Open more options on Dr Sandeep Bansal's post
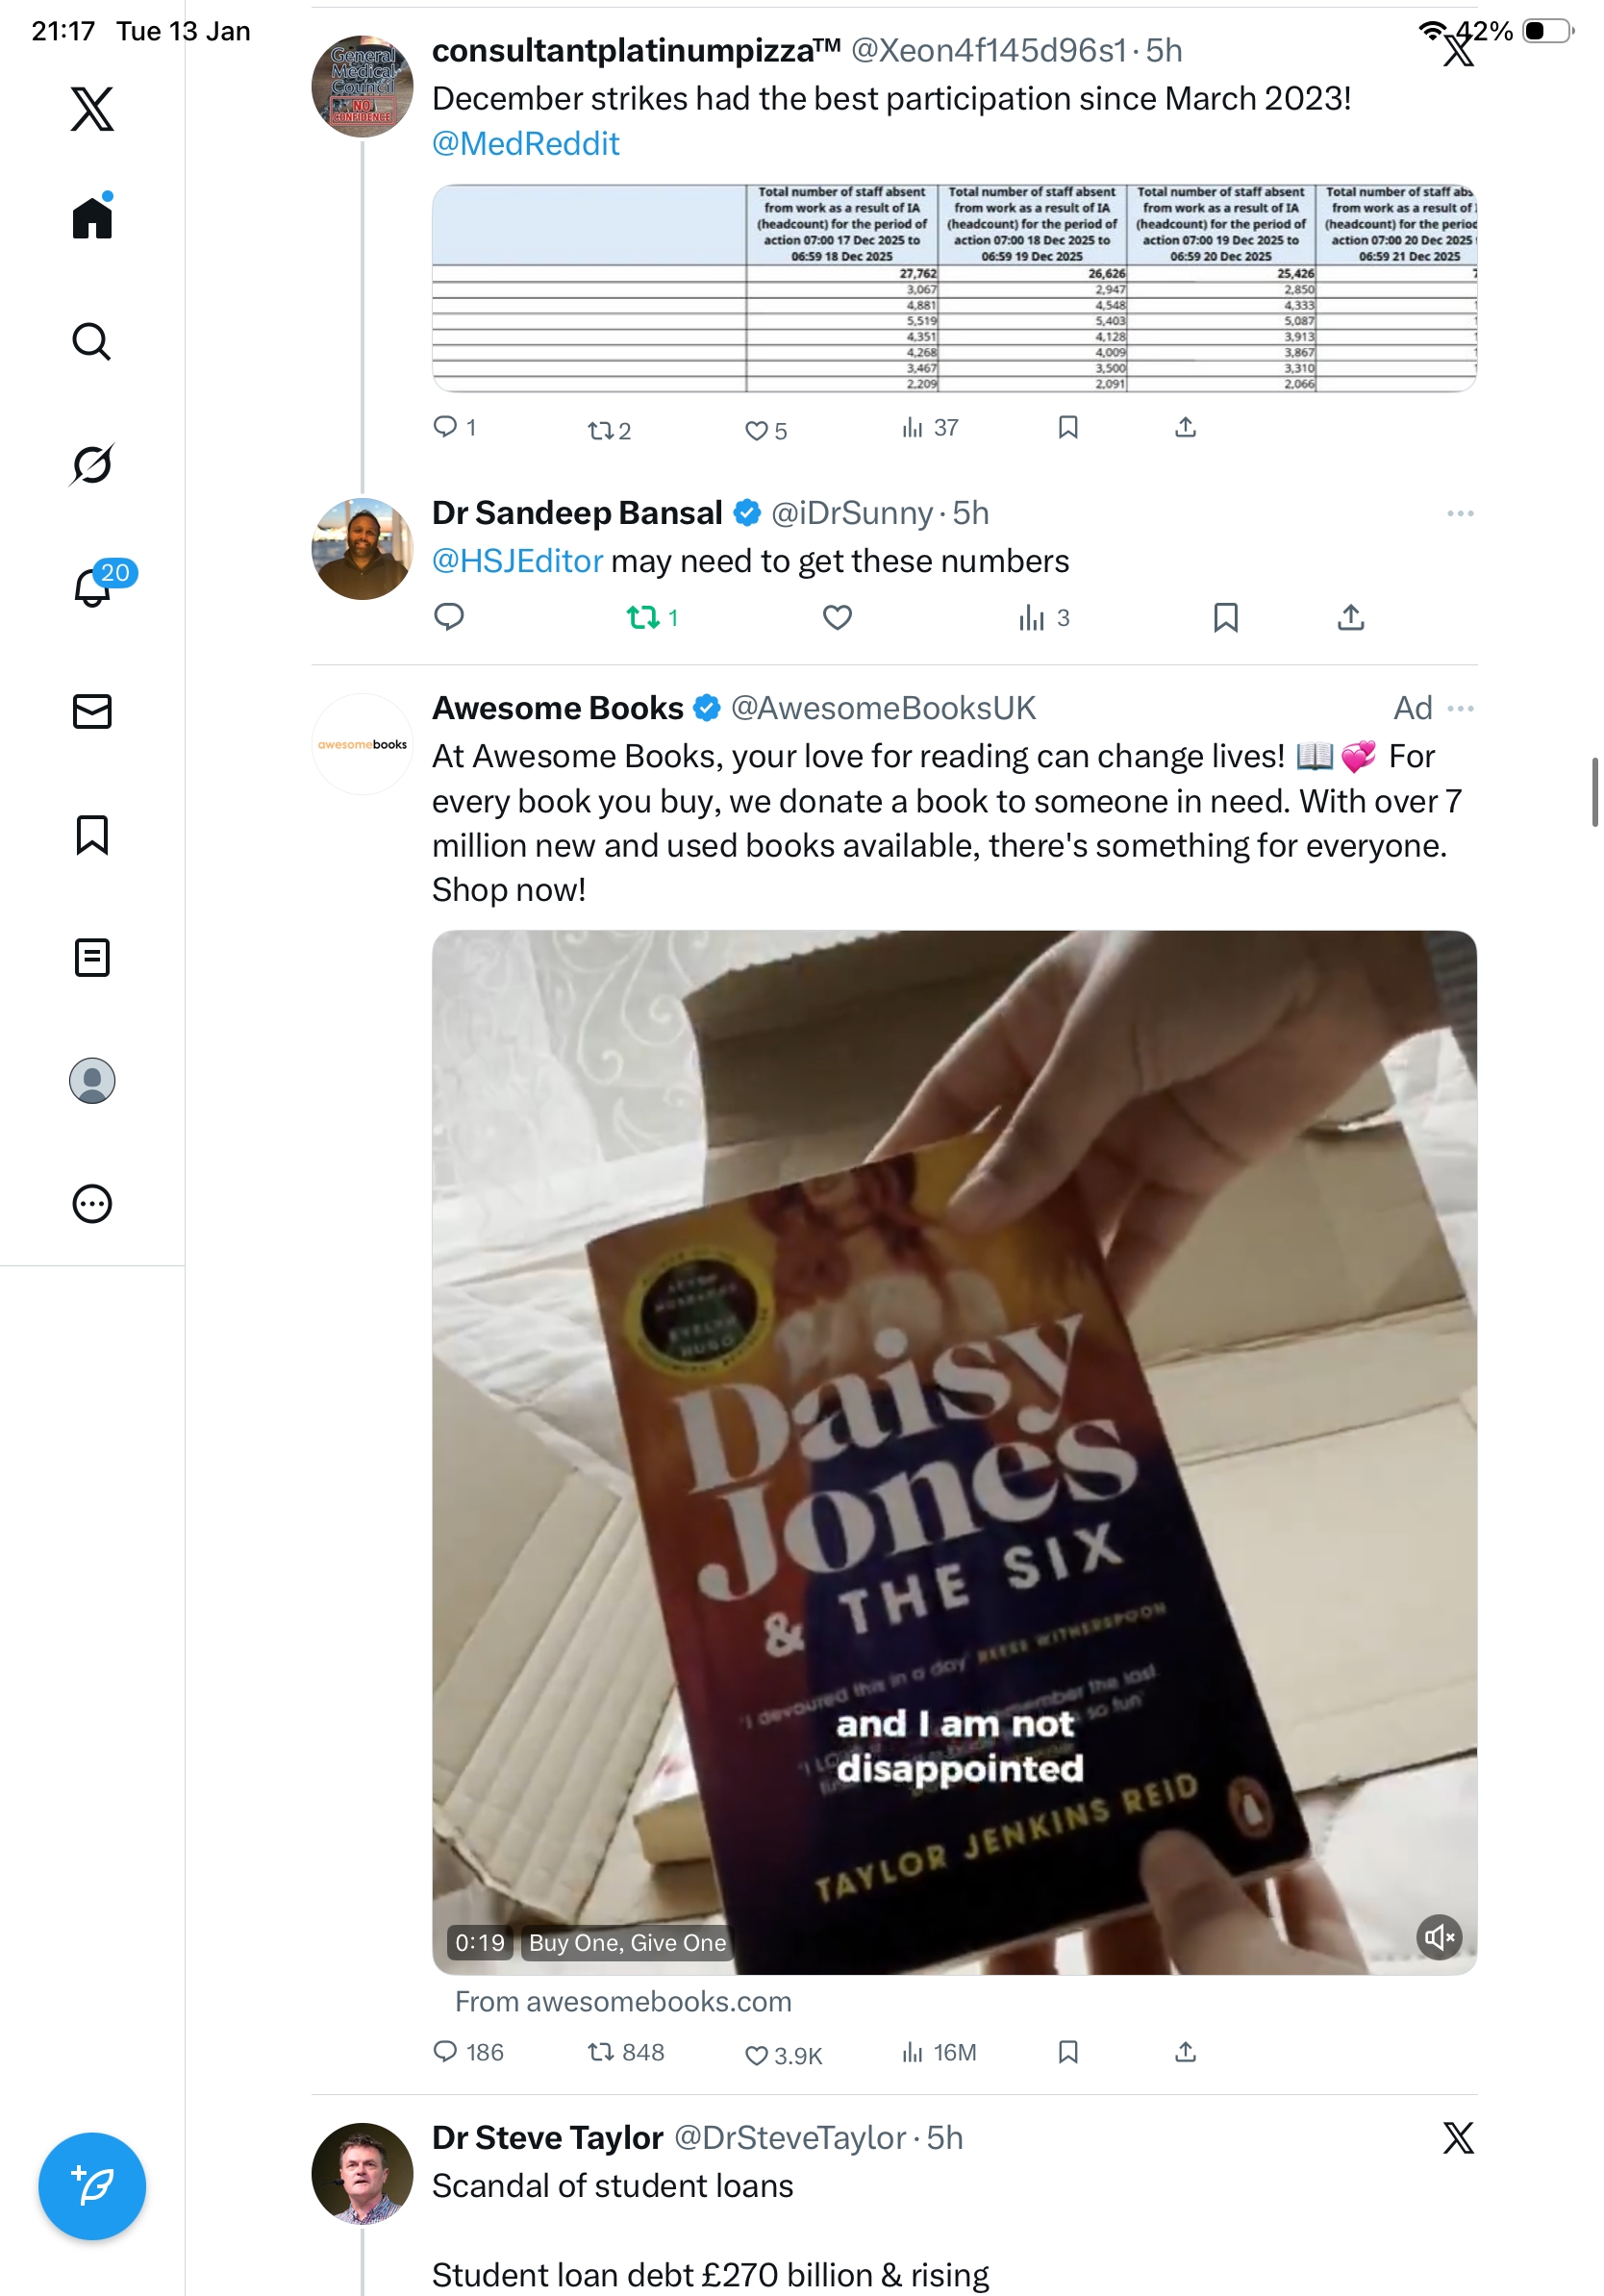 [x=1459, y=513]
